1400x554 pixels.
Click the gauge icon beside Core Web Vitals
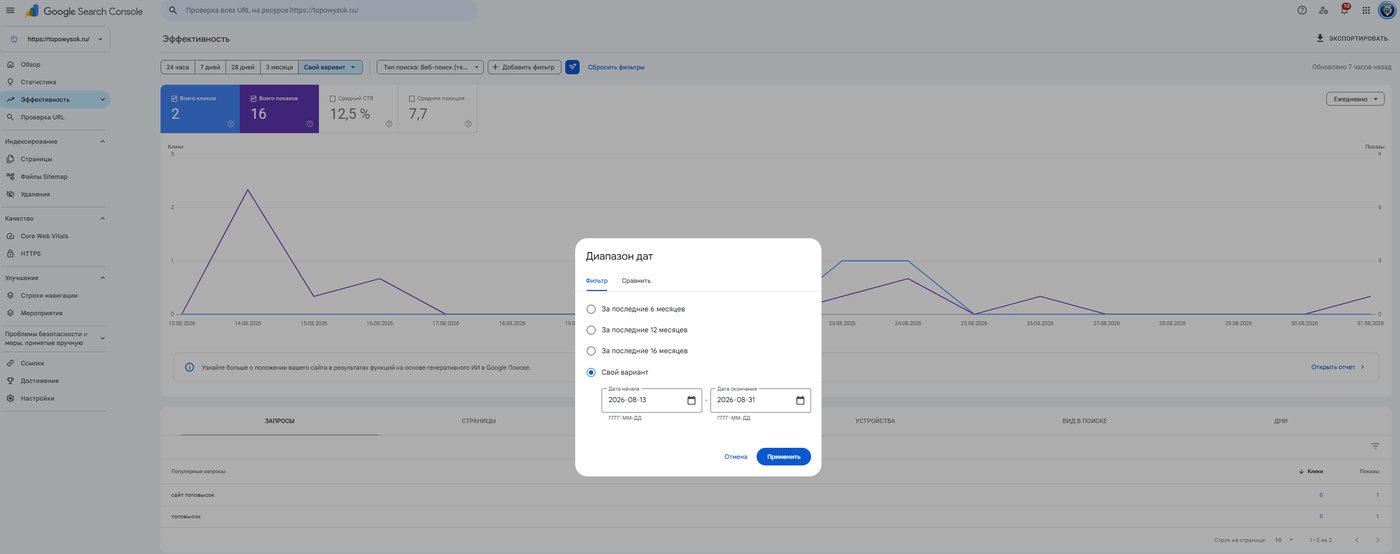click(x=10, y=236)
